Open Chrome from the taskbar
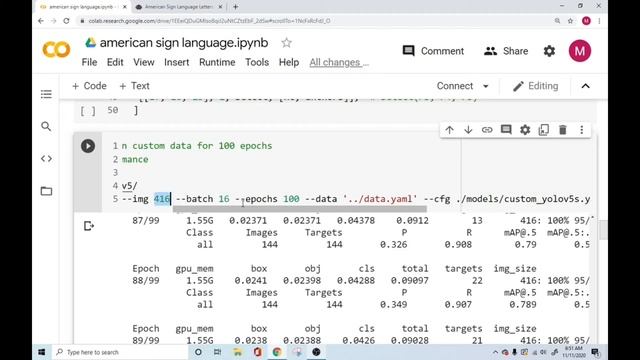 (x=277, y=352)
